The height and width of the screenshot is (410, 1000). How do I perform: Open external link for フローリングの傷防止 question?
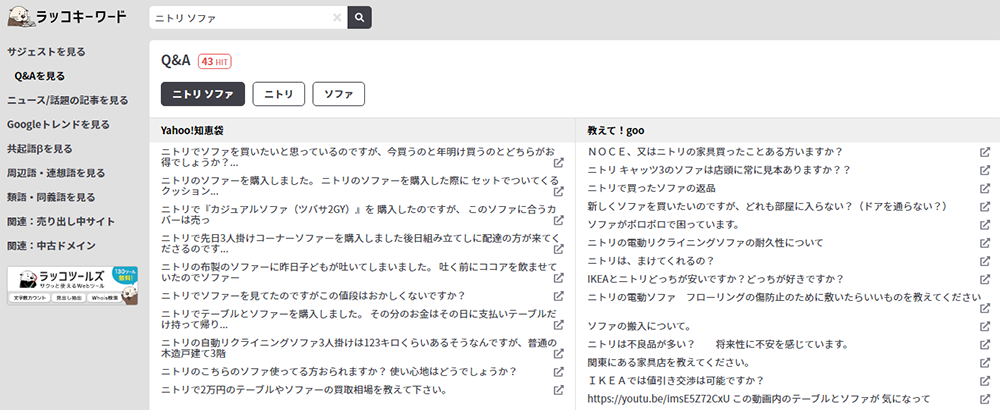[985, 309]
